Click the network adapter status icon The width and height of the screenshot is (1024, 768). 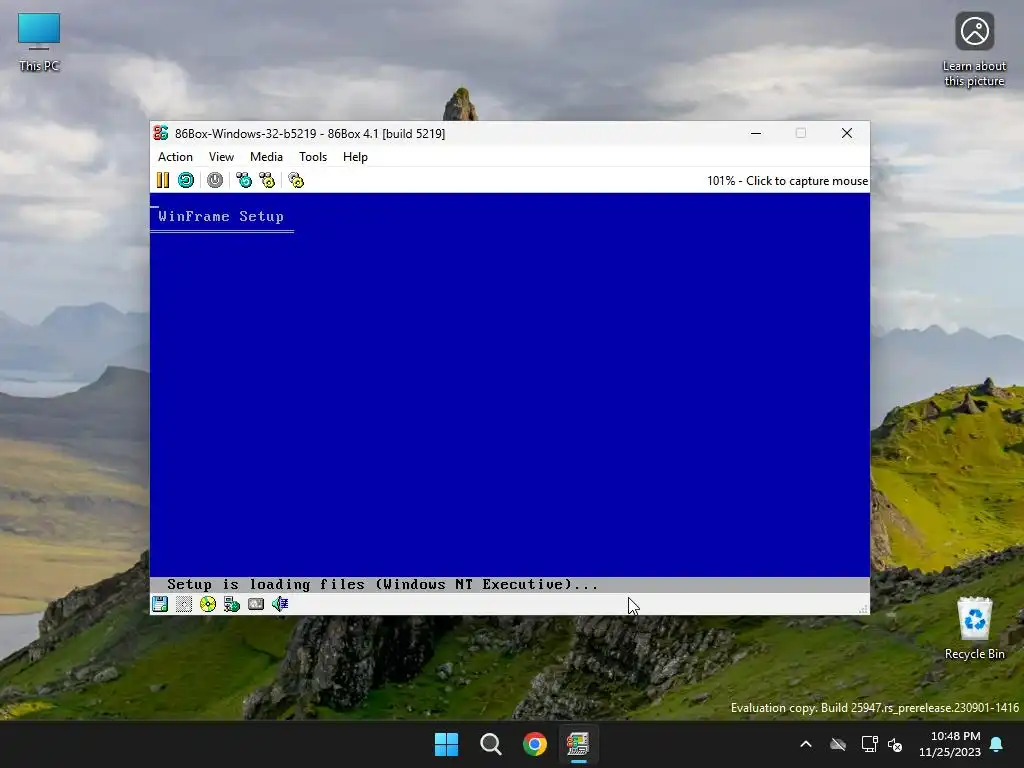point(232,604)
